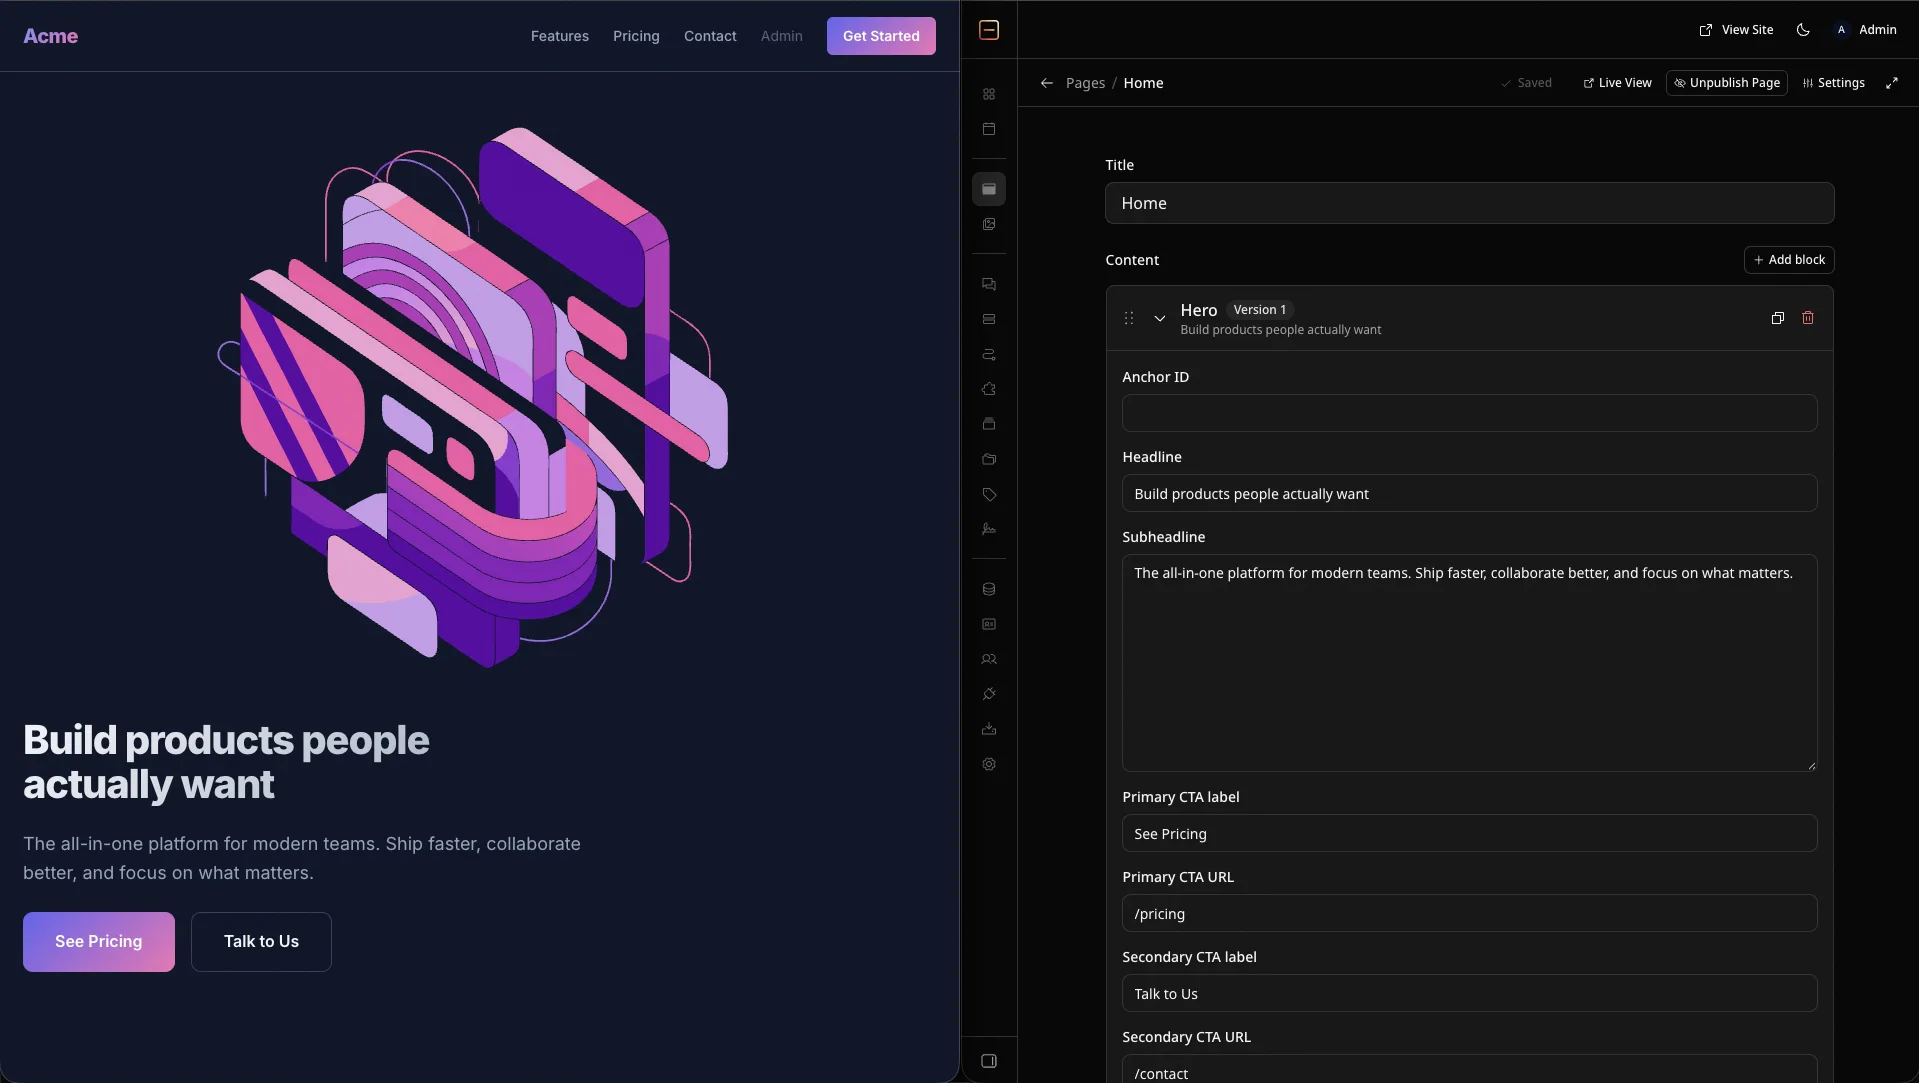This screenshot has height=1083, width=1919.
Task: Open the puzzle piece icon in the sidebar
Action: pos(989,389)
